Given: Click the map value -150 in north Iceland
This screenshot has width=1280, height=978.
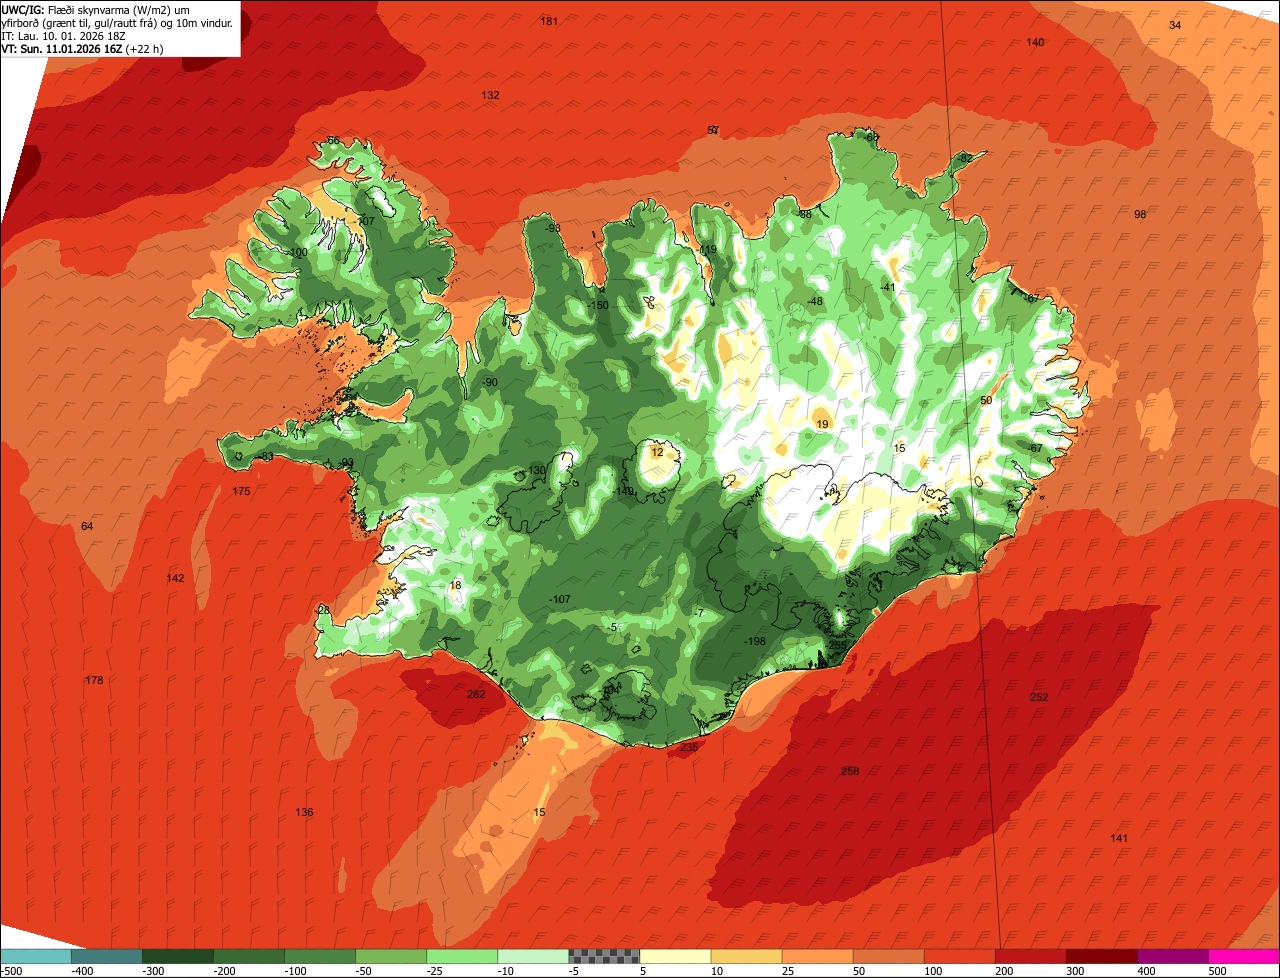Looking at the screenshot, I should click(x=597, y=305).
